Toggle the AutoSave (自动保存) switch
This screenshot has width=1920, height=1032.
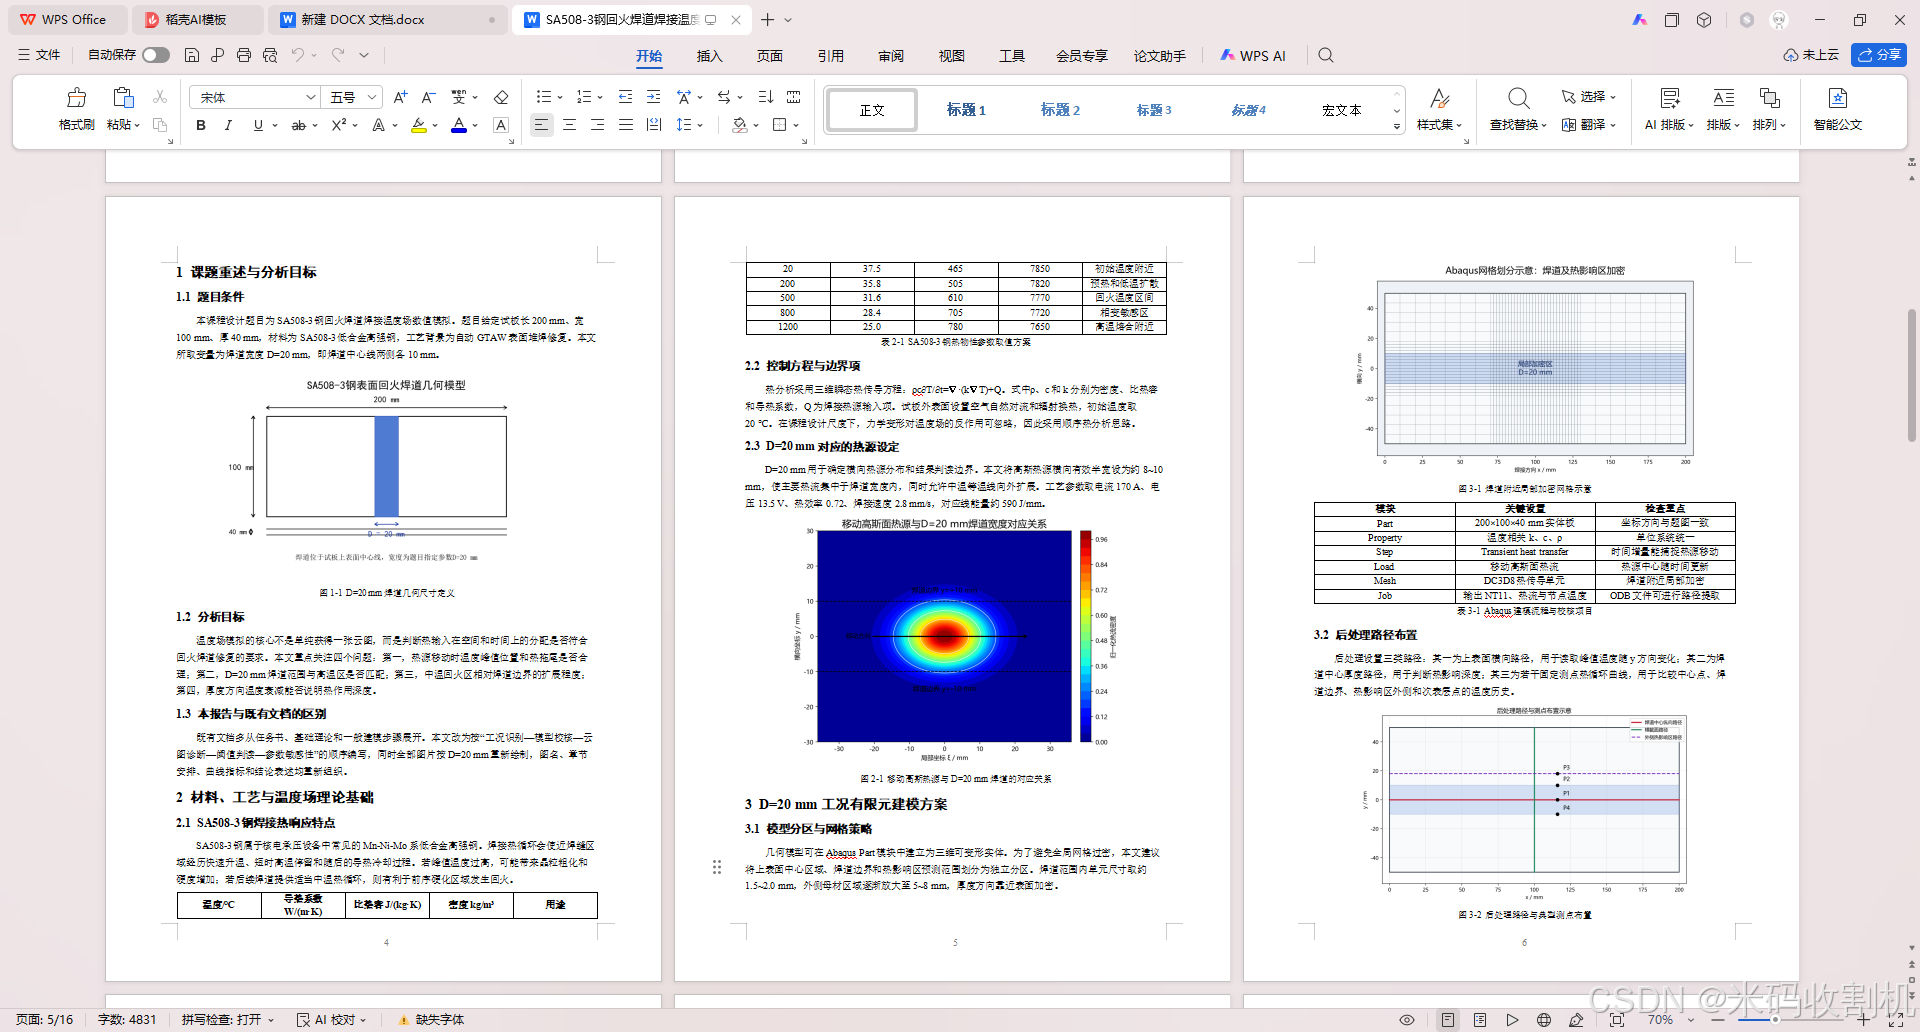tap(156, 55)
